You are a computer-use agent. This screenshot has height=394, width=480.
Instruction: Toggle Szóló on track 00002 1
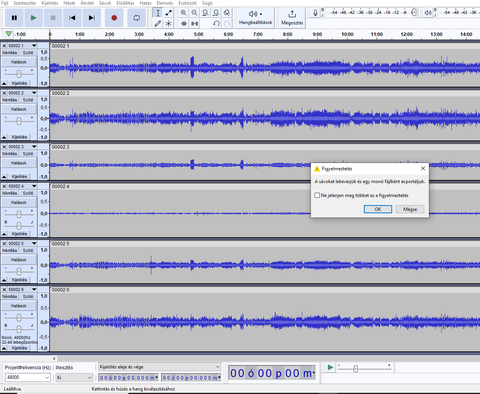click(x=28, y=53)
